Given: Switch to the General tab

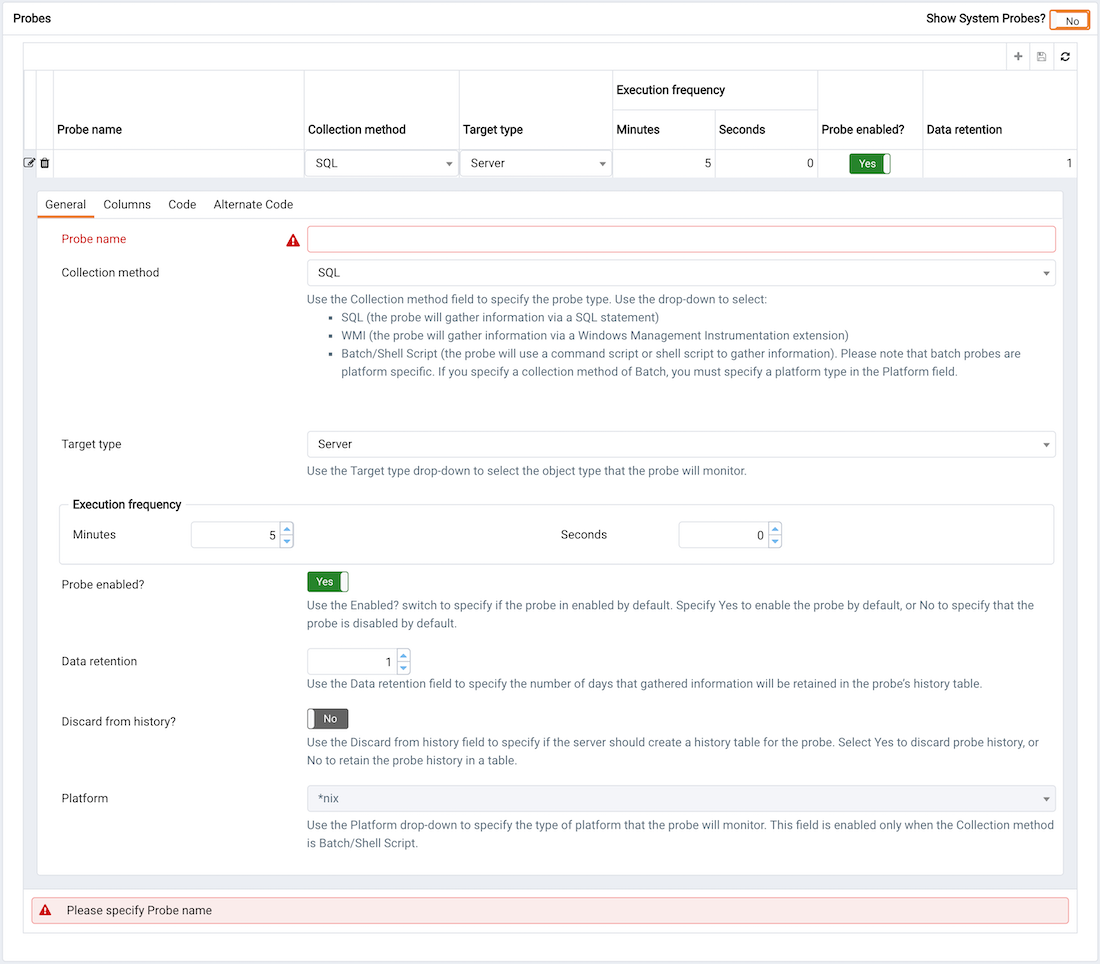Looking at the screenshot, I should (x=65, y=204).
